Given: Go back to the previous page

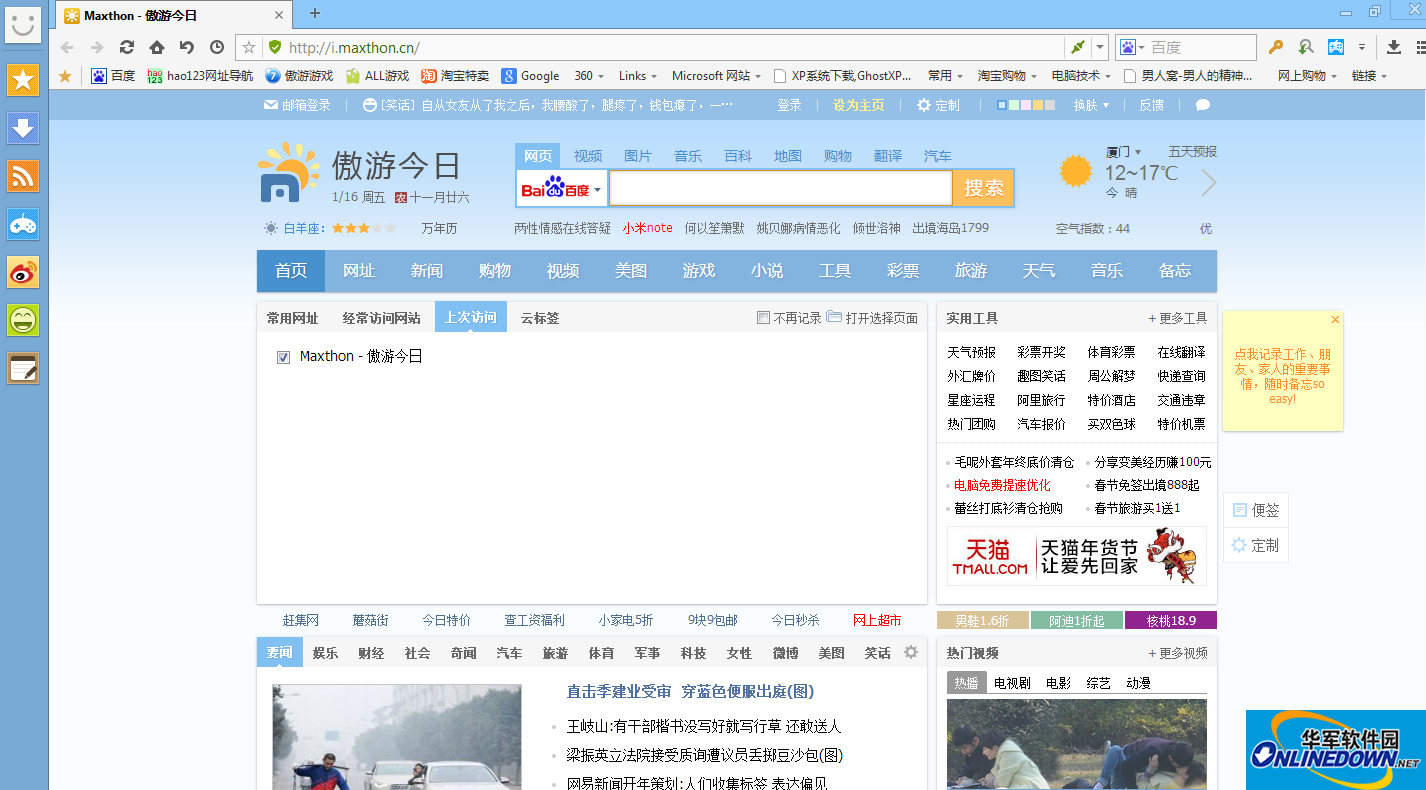Looking at the screenshot, I should click(x=67, y=47).
